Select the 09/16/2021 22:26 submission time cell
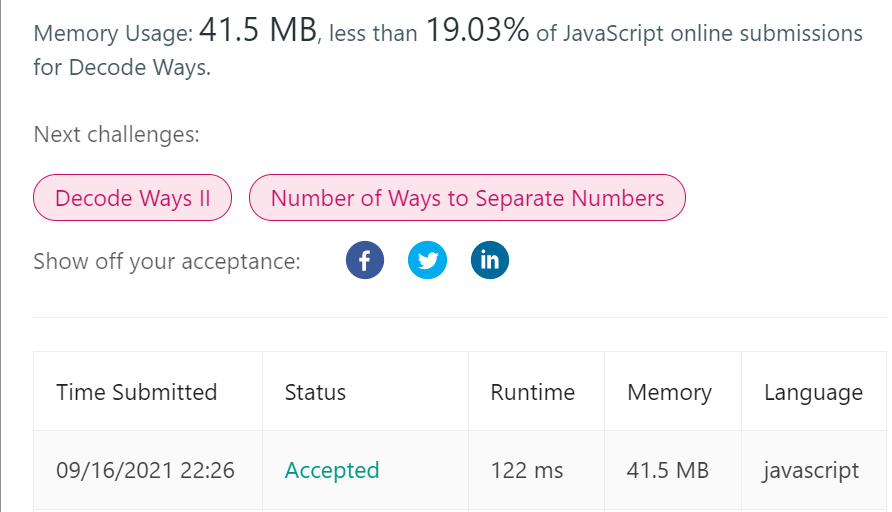 click(x=145, y=470)
